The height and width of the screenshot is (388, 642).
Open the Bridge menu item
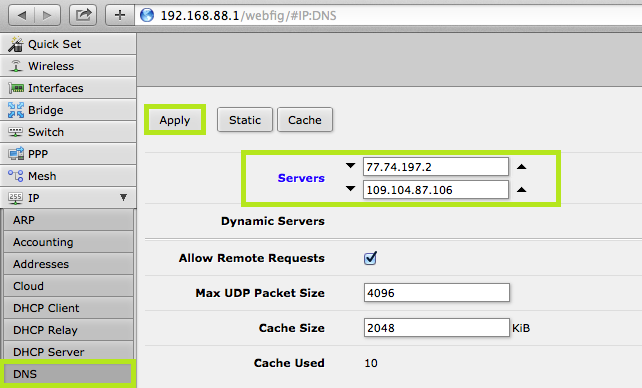(68, 110)
